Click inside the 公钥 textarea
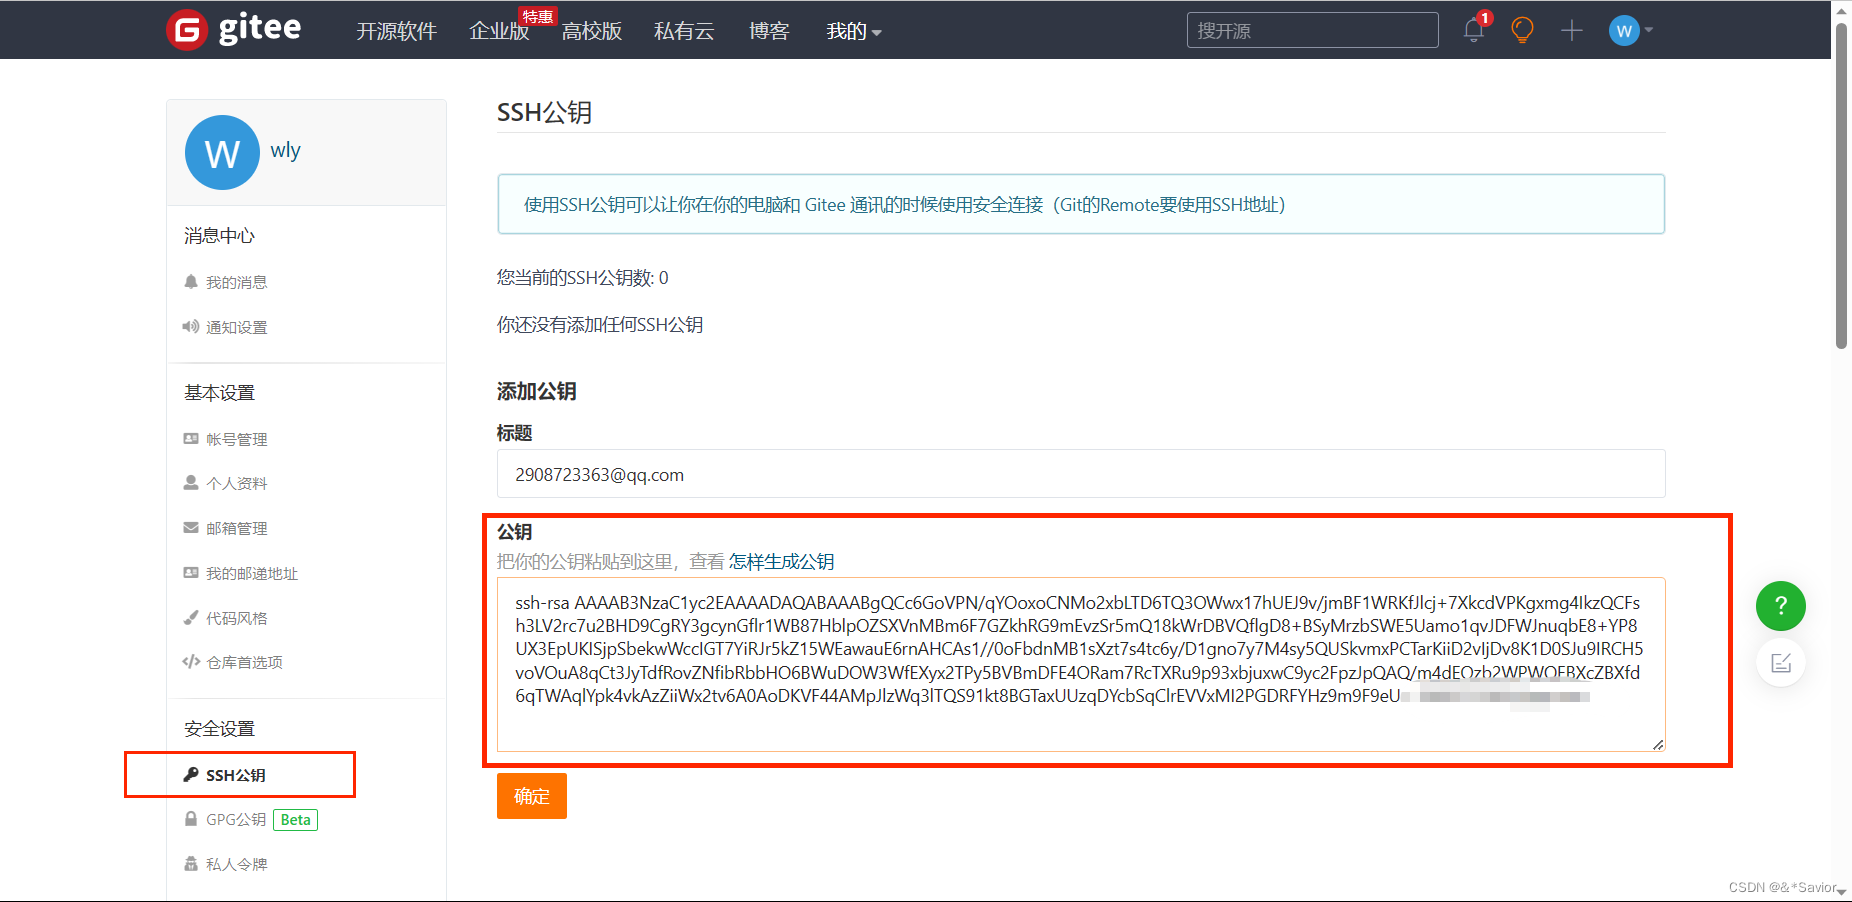Viewport: 1852px width, 902px height. pos(1081,664)
